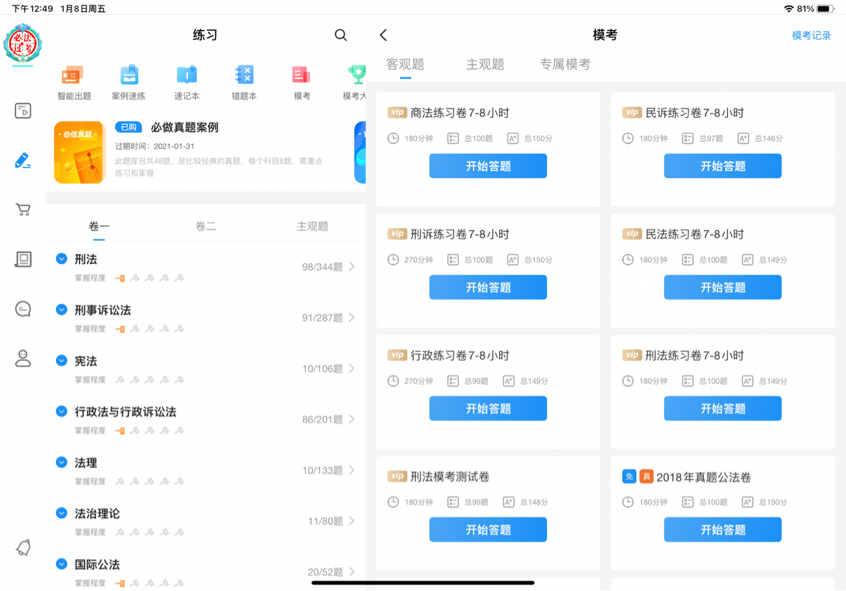Expand 宪法 row chevron at 10/106题
Viewport: 846px width, 591px height.
pyautogui.click(x=352, y=368)
